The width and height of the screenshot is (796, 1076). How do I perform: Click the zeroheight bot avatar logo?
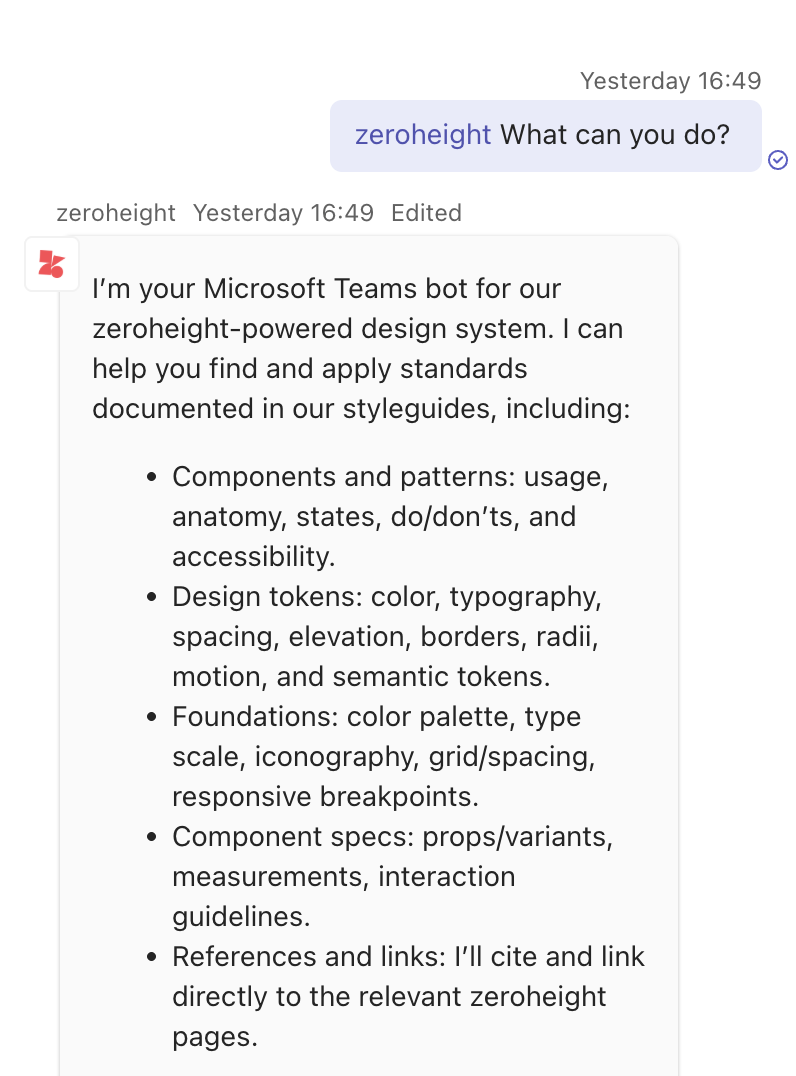pyautogui.click(x=51, y=264)
